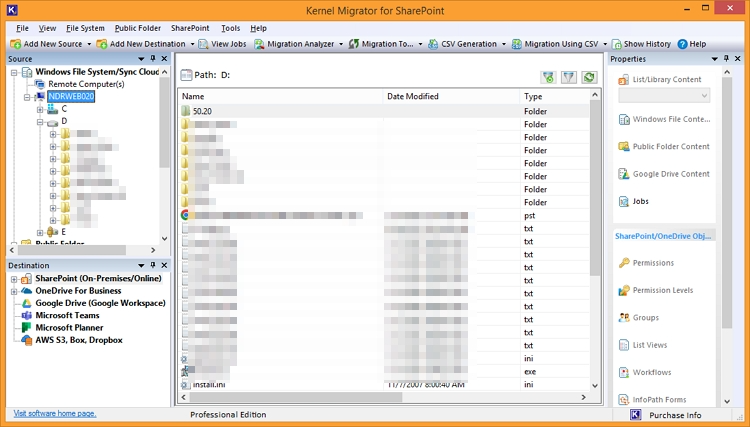Click the blue Help question mark icon
The image size is (750, 427).
tap(683, 44)
